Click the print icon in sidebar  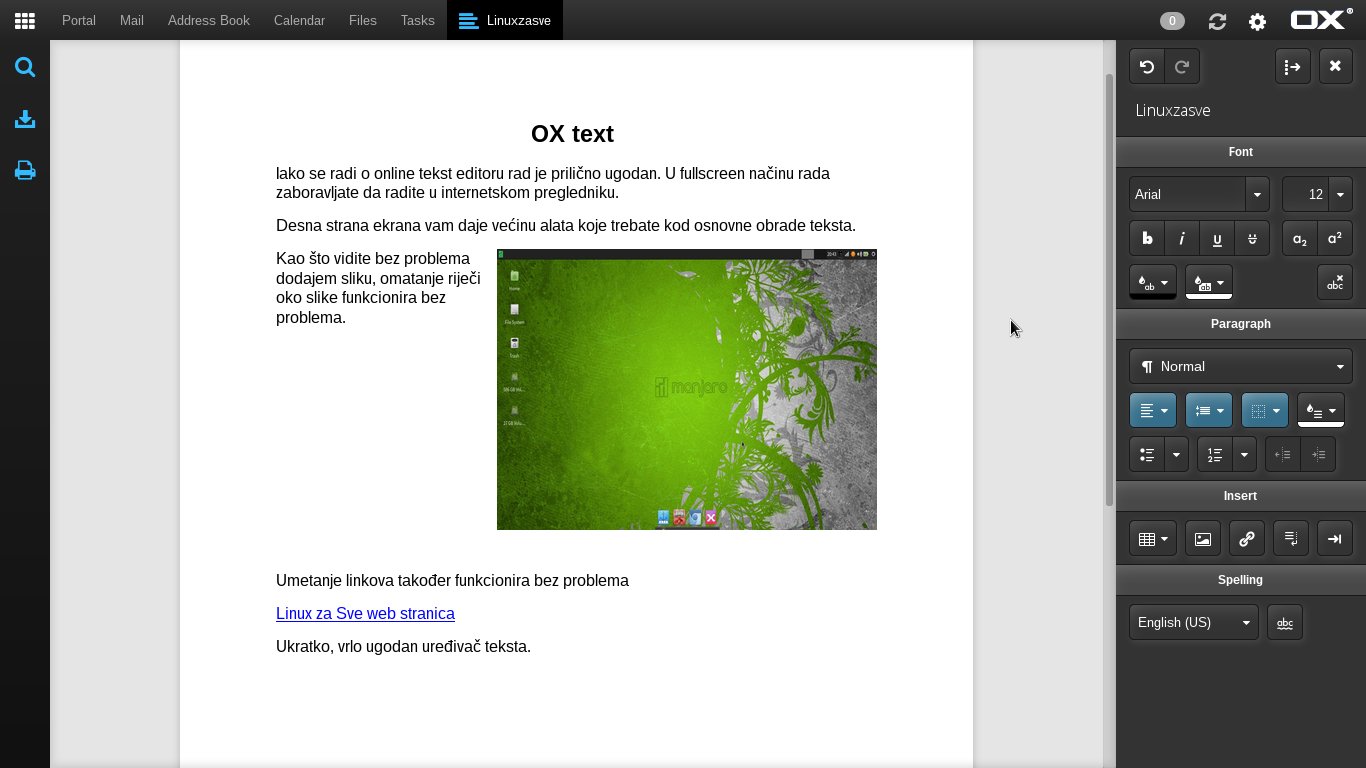tap(25, 171)
